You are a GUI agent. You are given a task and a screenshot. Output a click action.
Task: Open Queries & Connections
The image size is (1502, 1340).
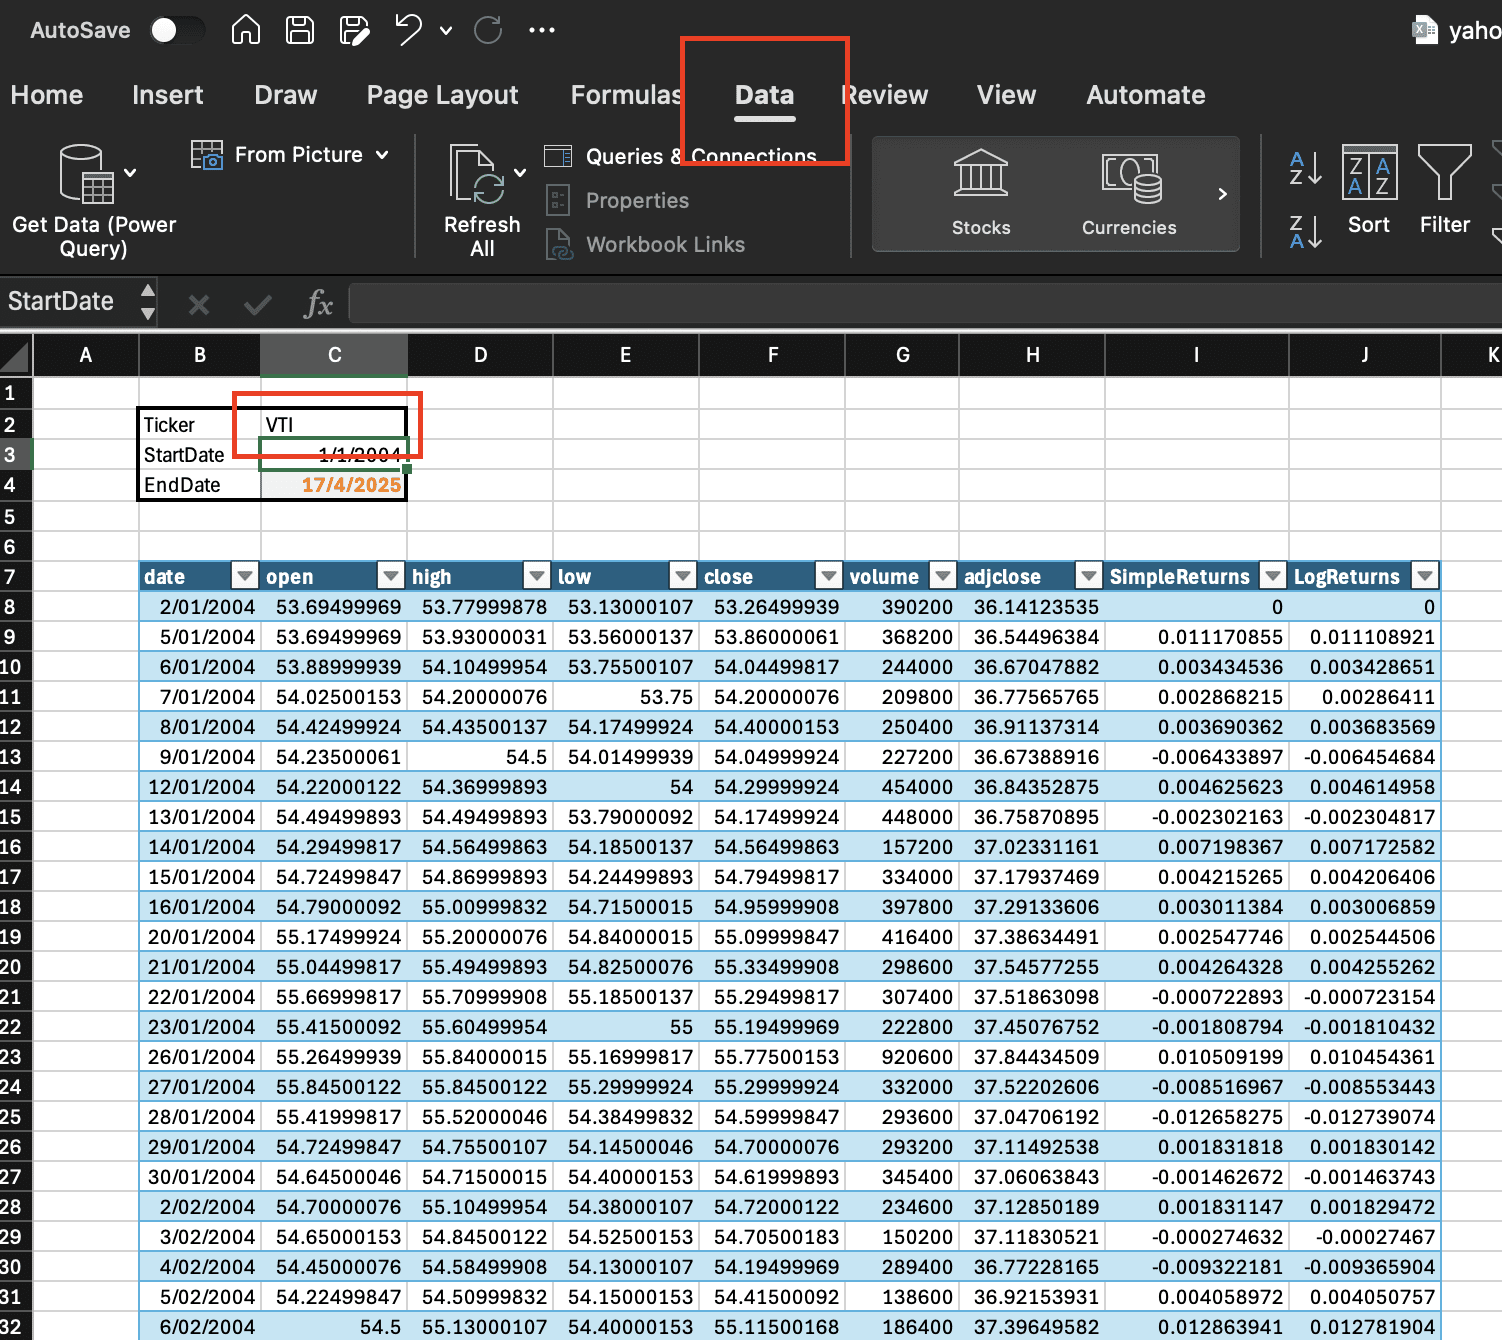[680, 156]
